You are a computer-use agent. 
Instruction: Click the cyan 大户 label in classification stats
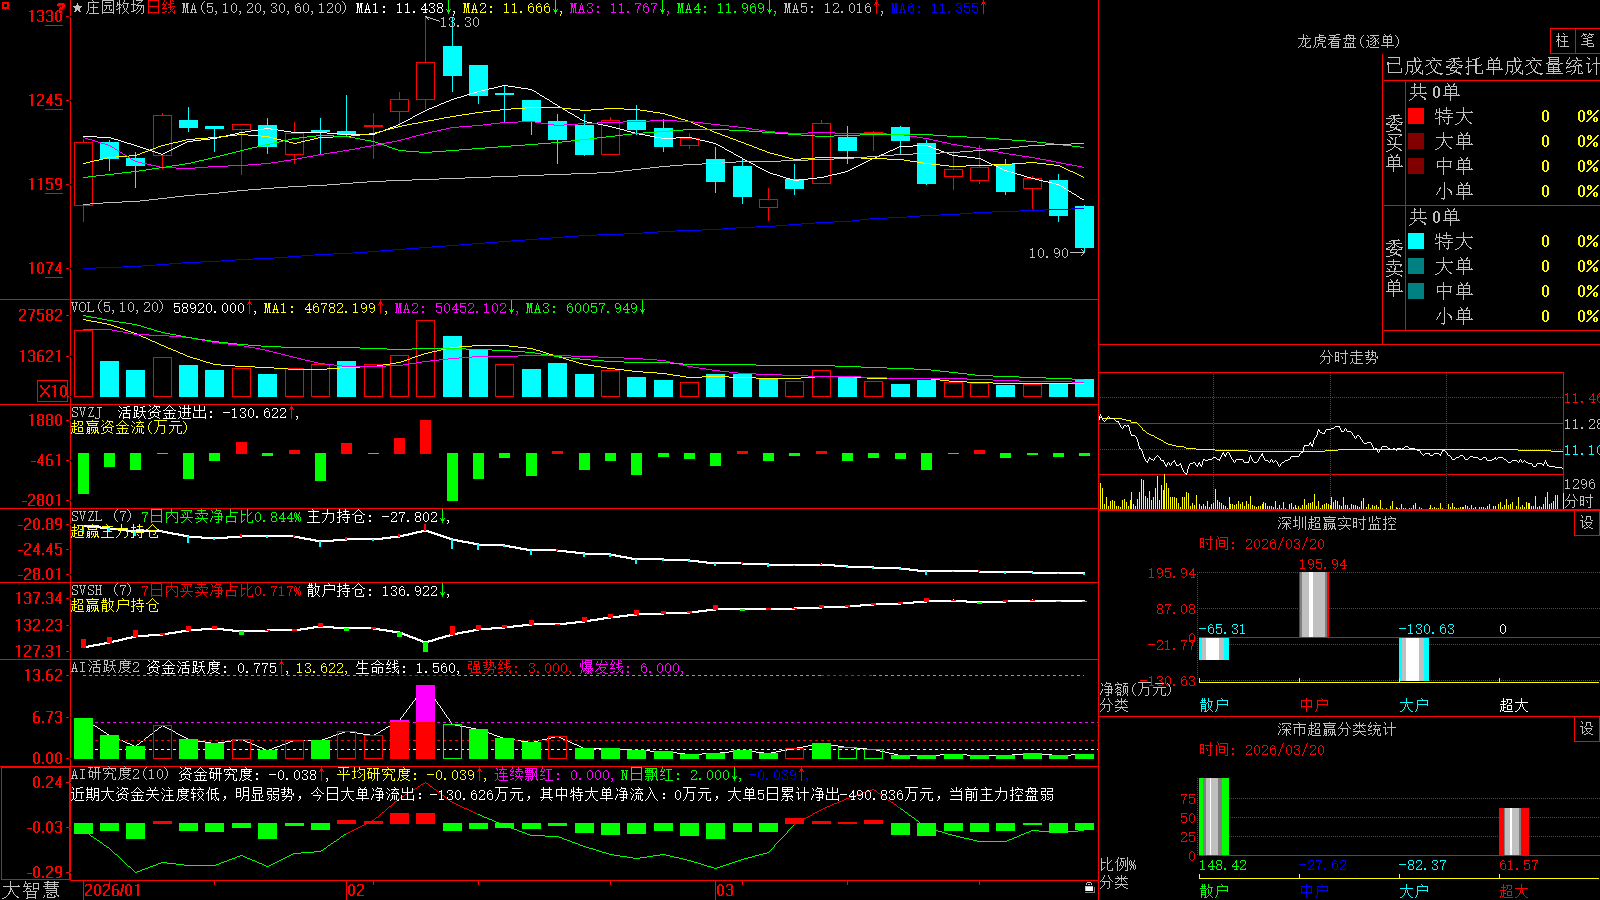[1414, 890]
